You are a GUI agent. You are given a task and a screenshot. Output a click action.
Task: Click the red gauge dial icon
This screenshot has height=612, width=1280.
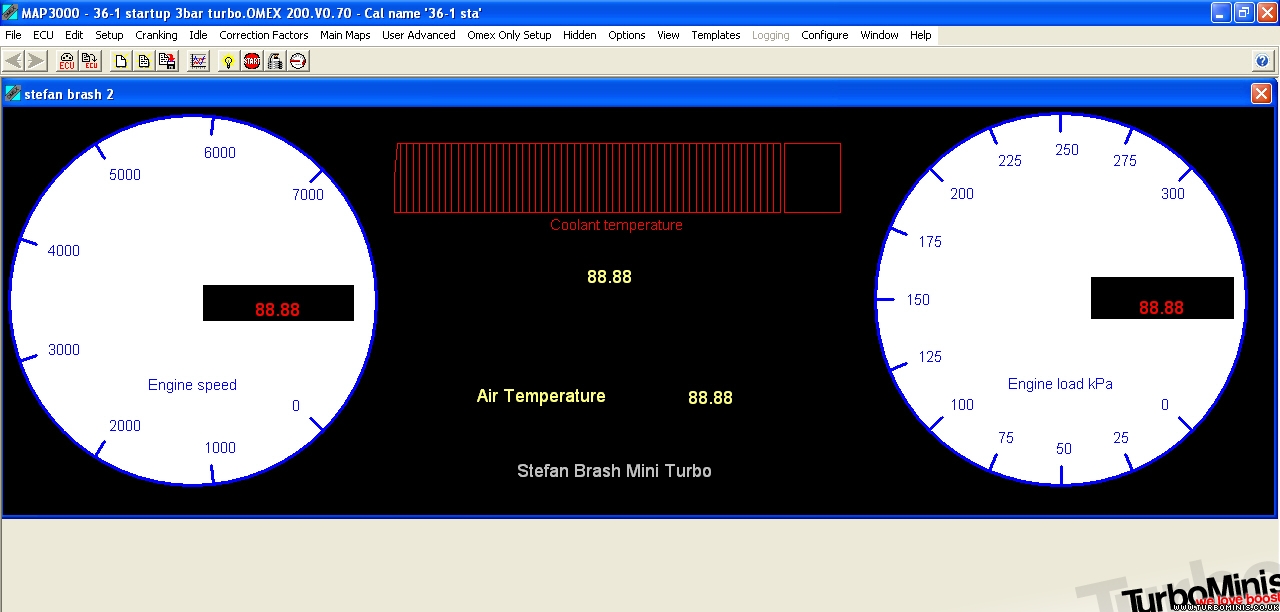pyautogui.click(x=298, y=62)
